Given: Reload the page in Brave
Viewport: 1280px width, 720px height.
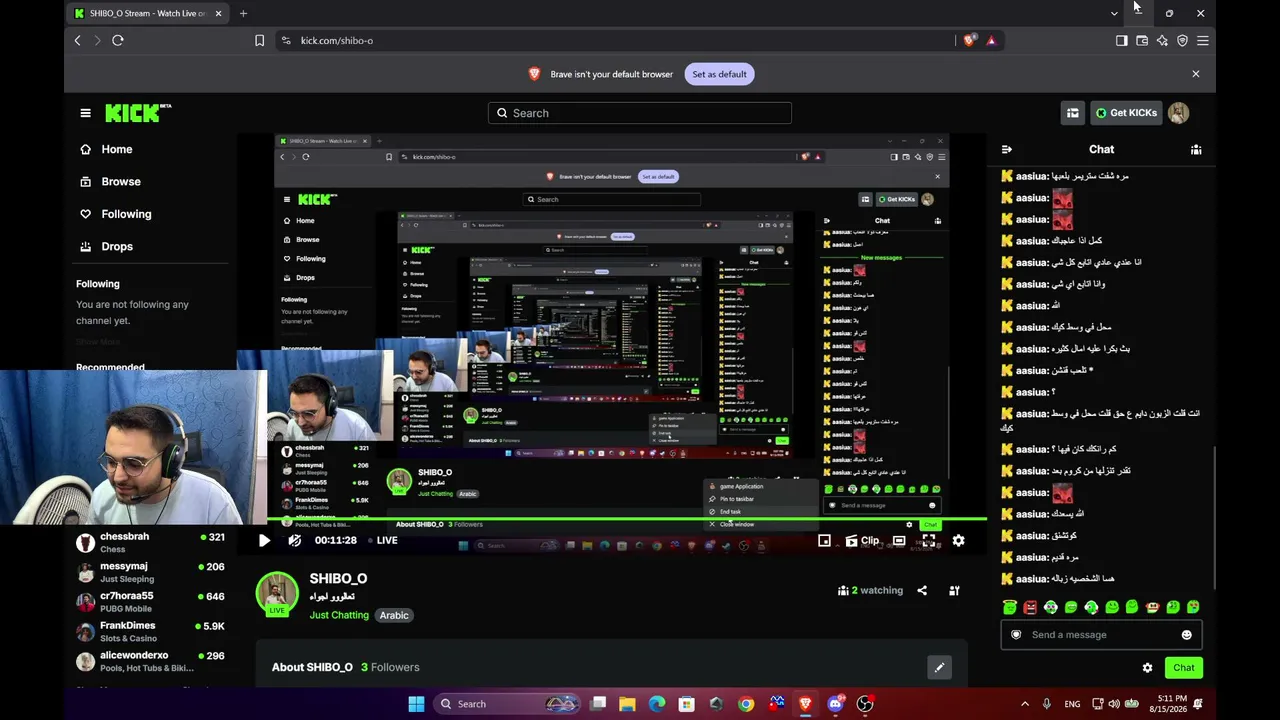Looking at the screenshot, I should coord(118,40).
